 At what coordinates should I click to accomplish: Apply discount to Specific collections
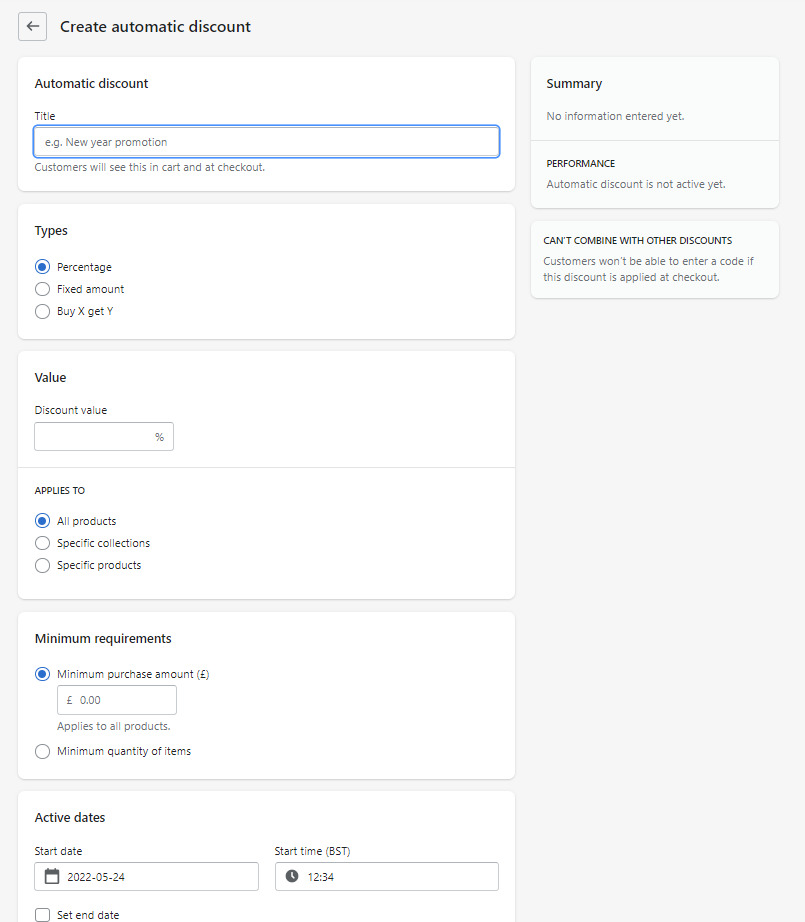point(42,543)
